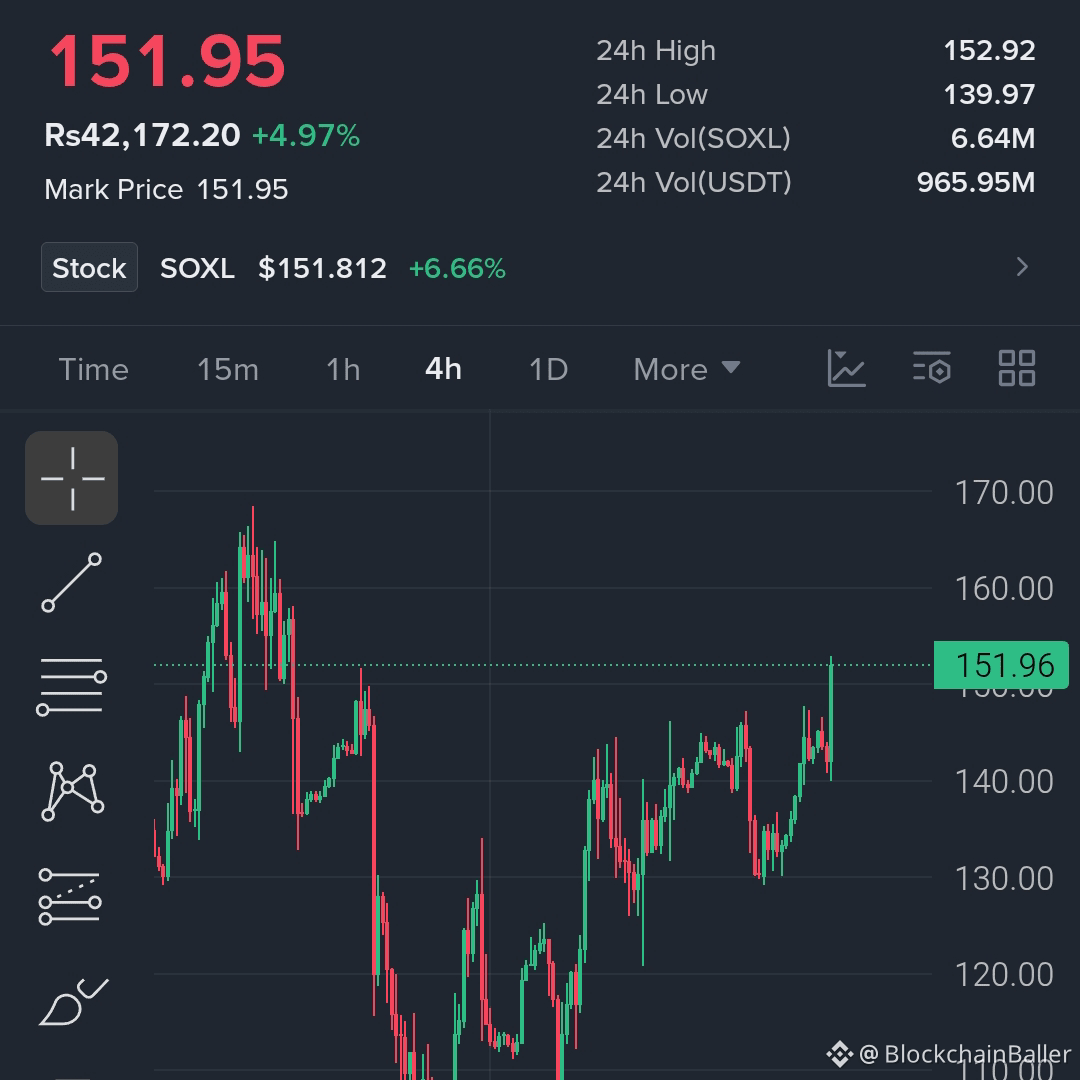
Task: Tap the $151.812 stock price
Action: (322, 269)
